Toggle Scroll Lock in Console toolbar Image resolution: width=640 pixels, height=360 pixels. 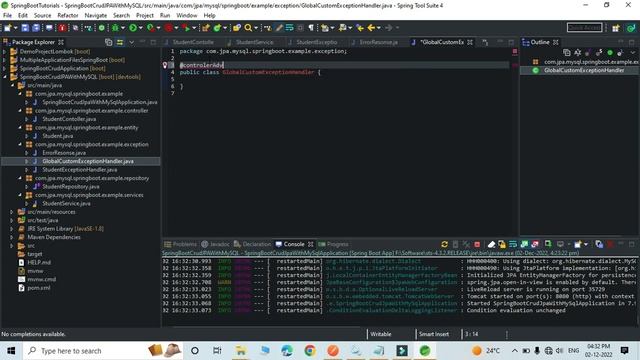click(502, 244)
